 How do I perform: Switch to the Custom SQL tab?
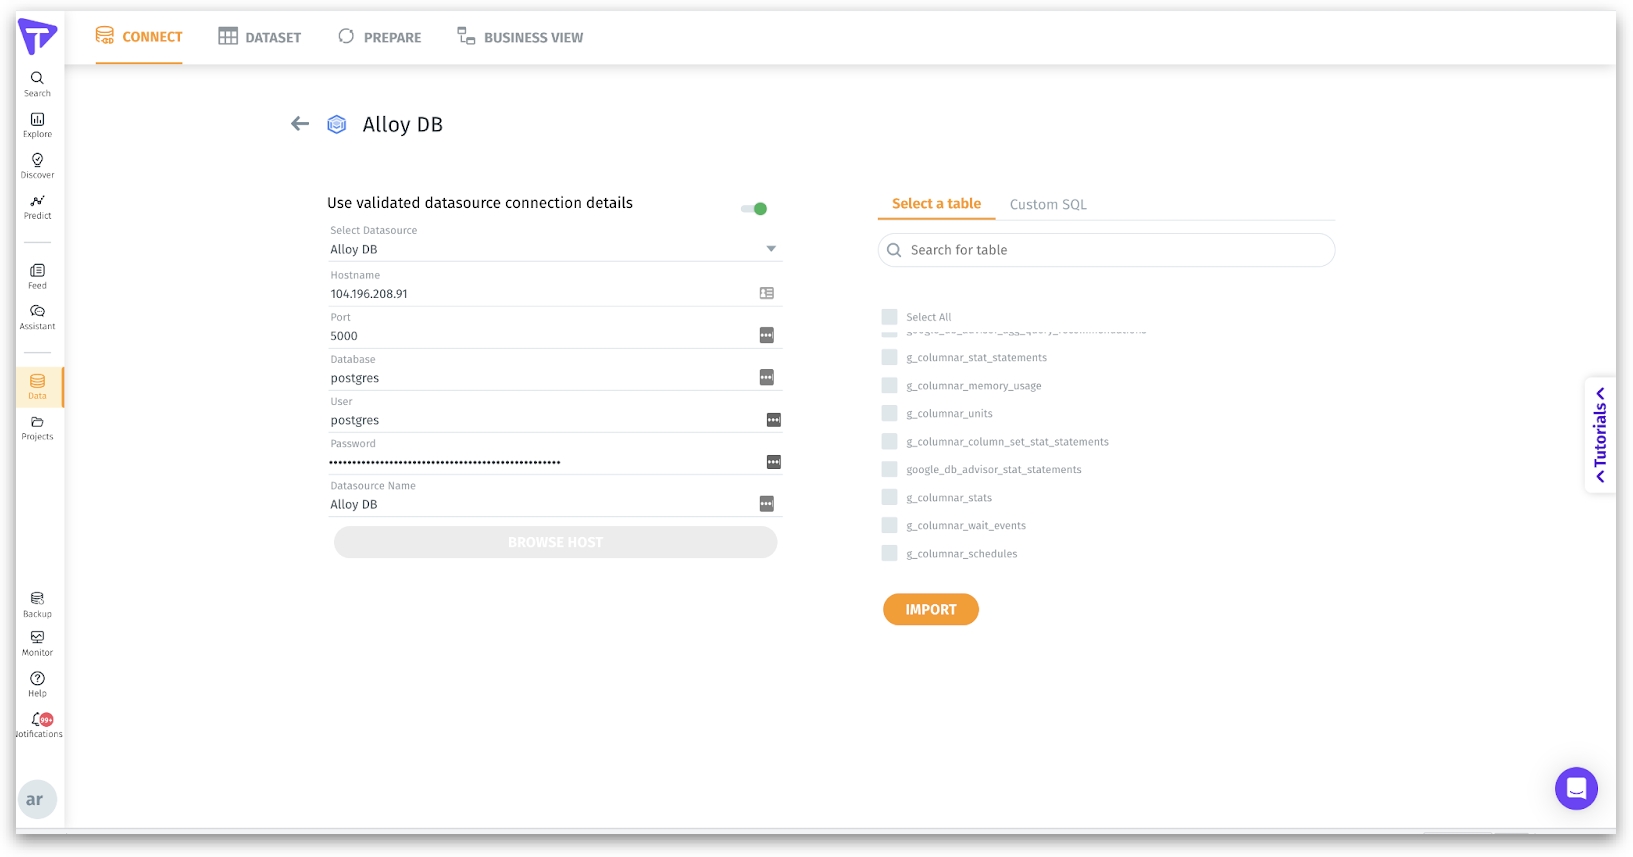click(x=1047, y=205)
